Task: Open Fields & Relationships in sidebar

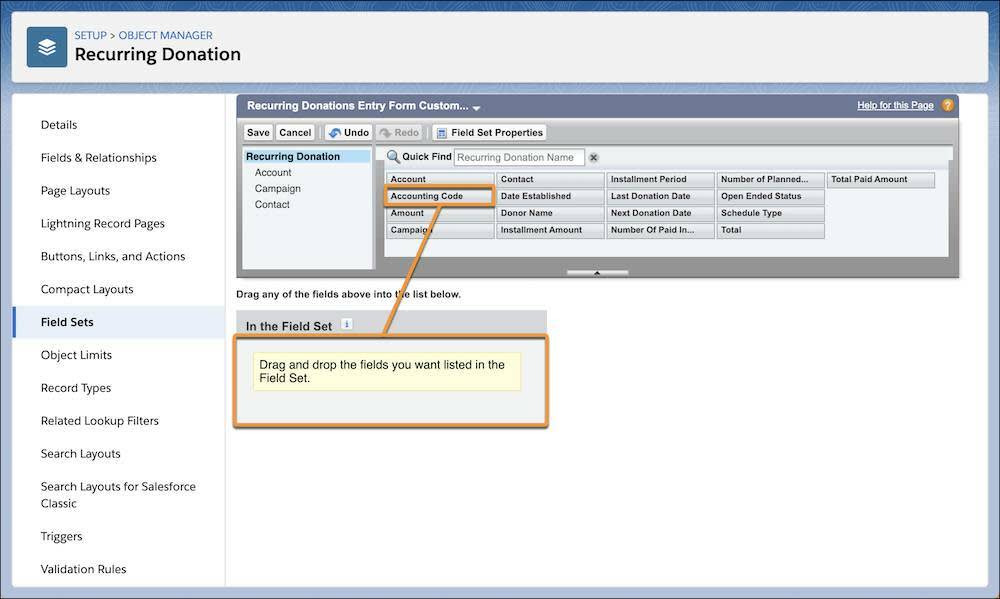Action: point(98,158)
